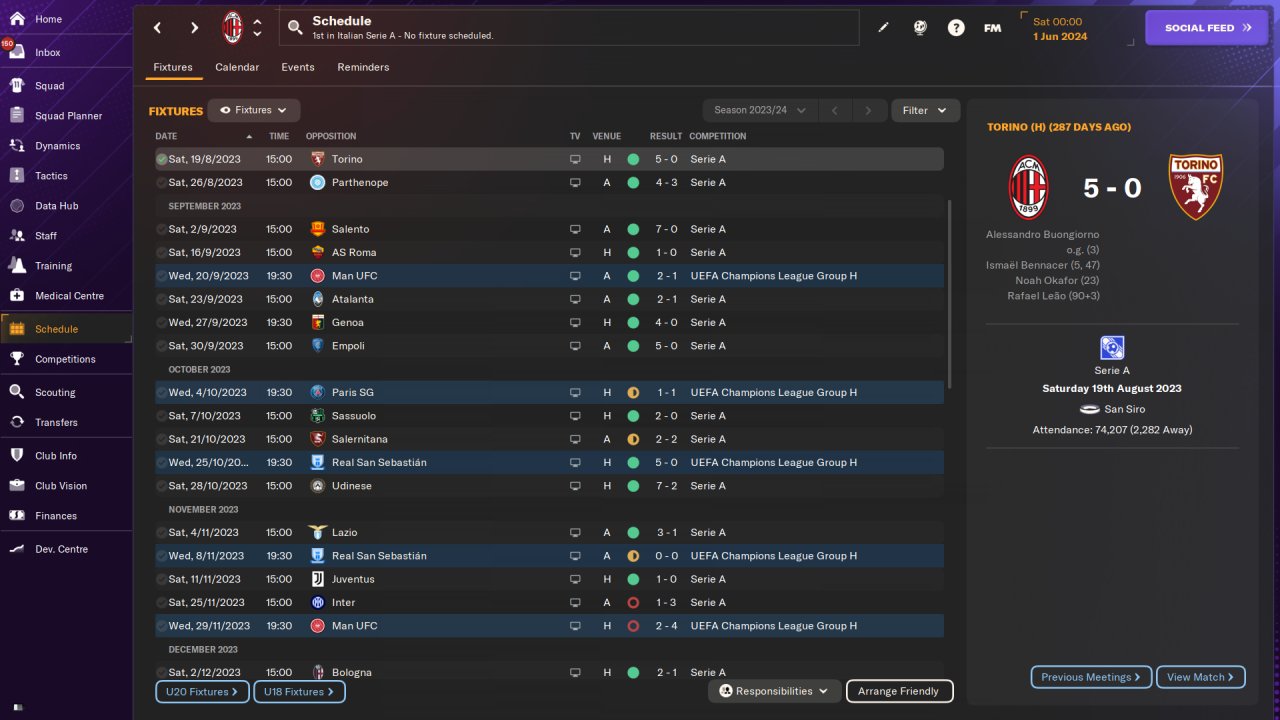Sort fixtures by the Competition column
Viewport: 1280px width, 720px height.
[x=717, y=136]
